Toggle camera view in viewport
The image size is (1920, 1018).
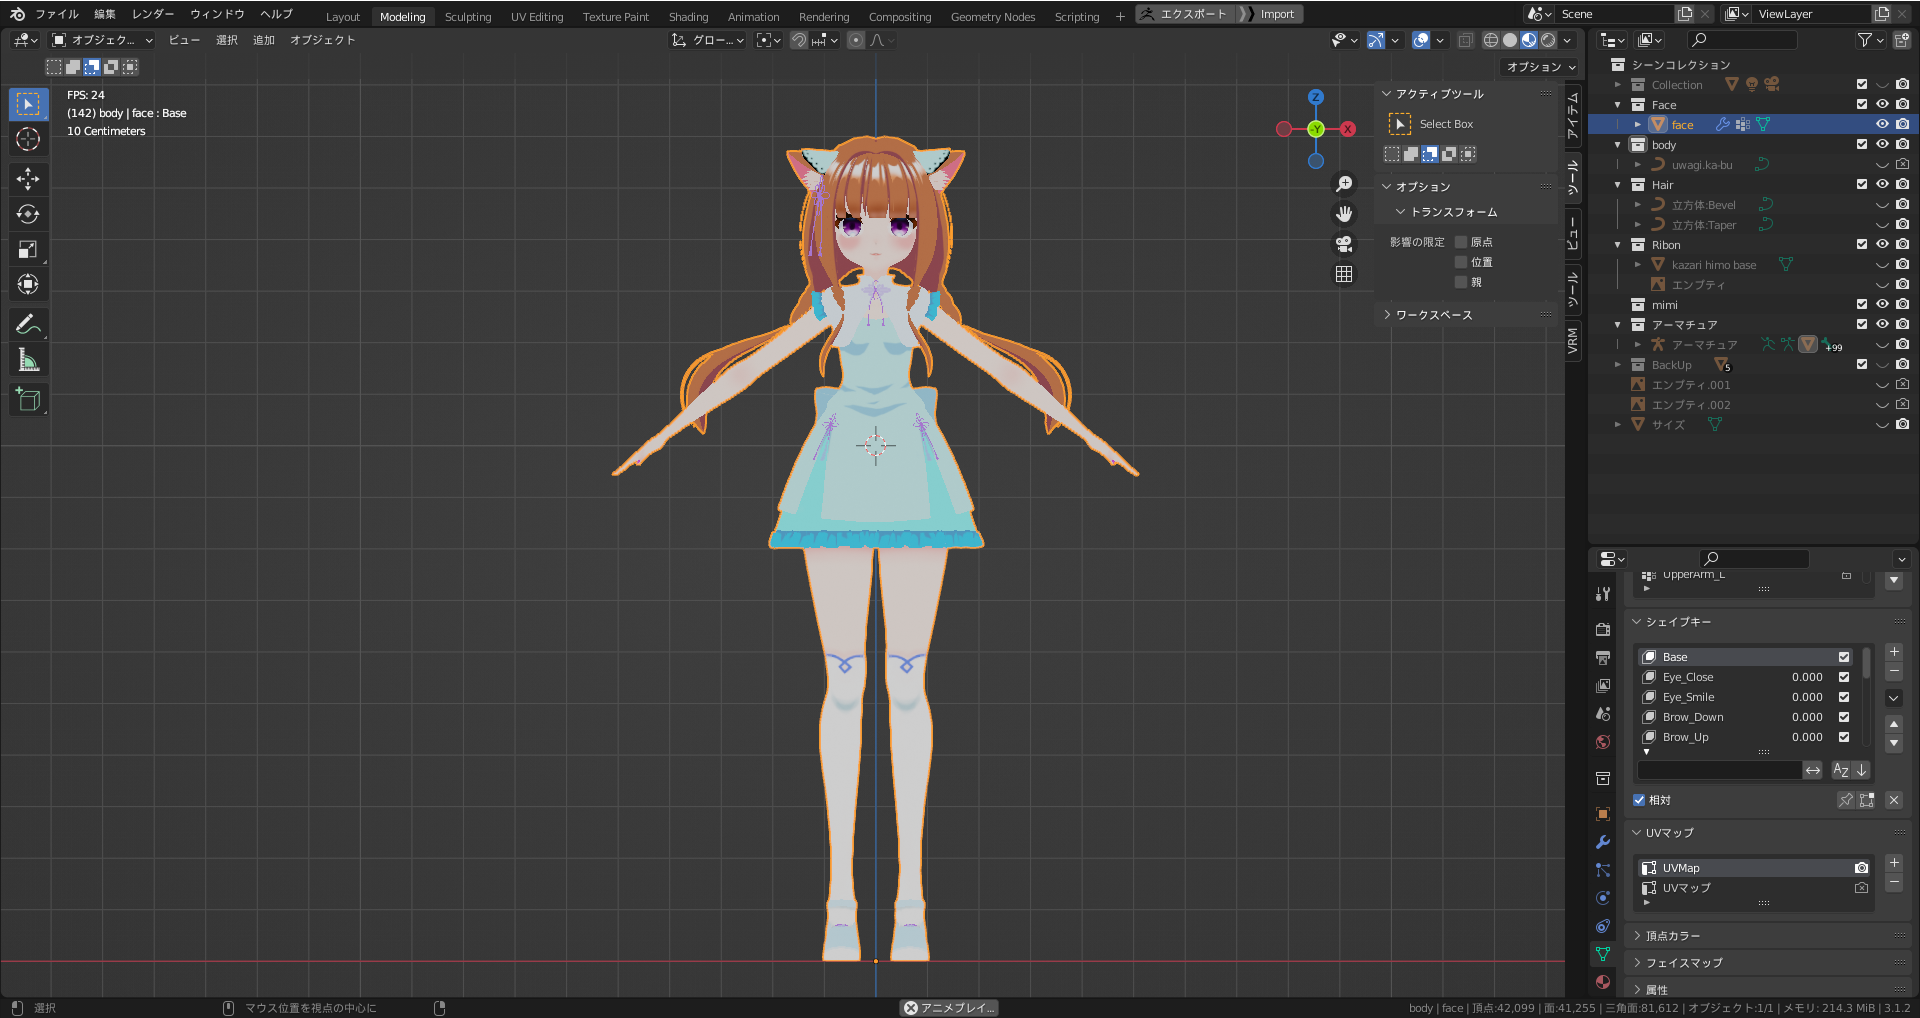pyautogui.click(x=1344, y=244)
